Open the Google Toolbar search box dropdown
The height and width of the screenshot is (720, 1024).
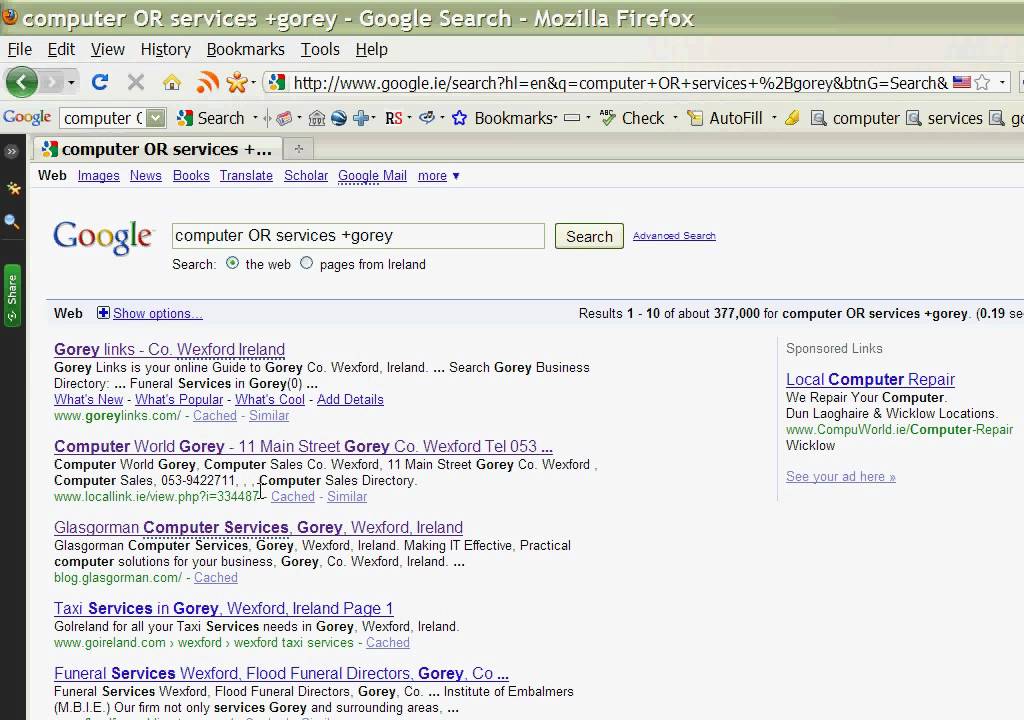(x=155, y=118)
